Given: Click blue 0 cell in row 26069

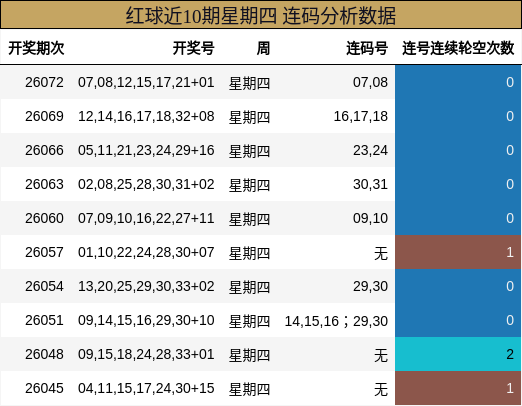Looking at the screenshot, I should pyautogui.click(x=458, y=116).
